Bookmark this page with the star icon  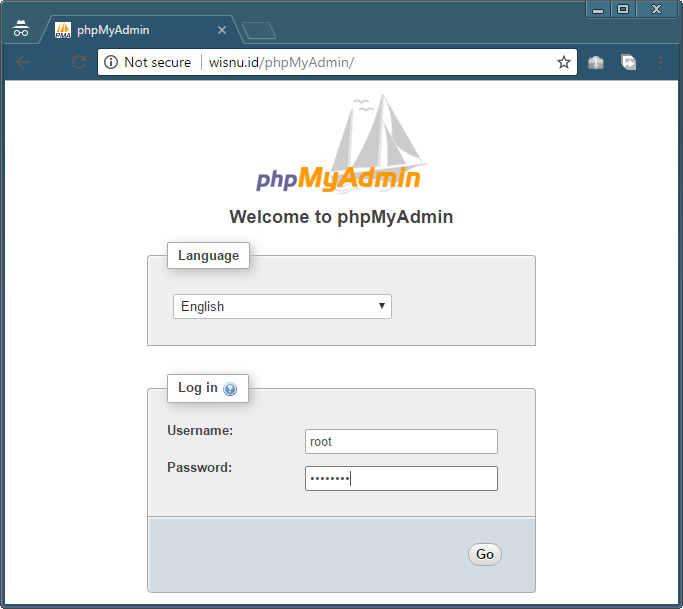(x=564, y=62)
